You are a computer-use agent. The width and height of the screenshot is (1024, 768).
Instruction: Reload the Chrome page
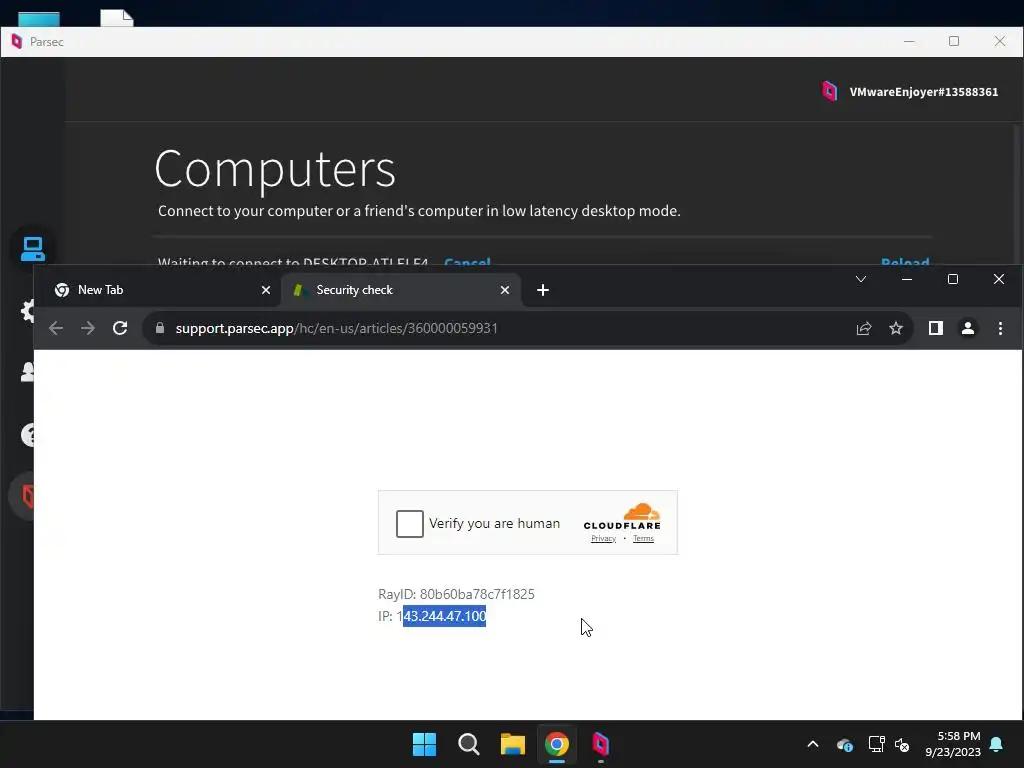point(120,328)
